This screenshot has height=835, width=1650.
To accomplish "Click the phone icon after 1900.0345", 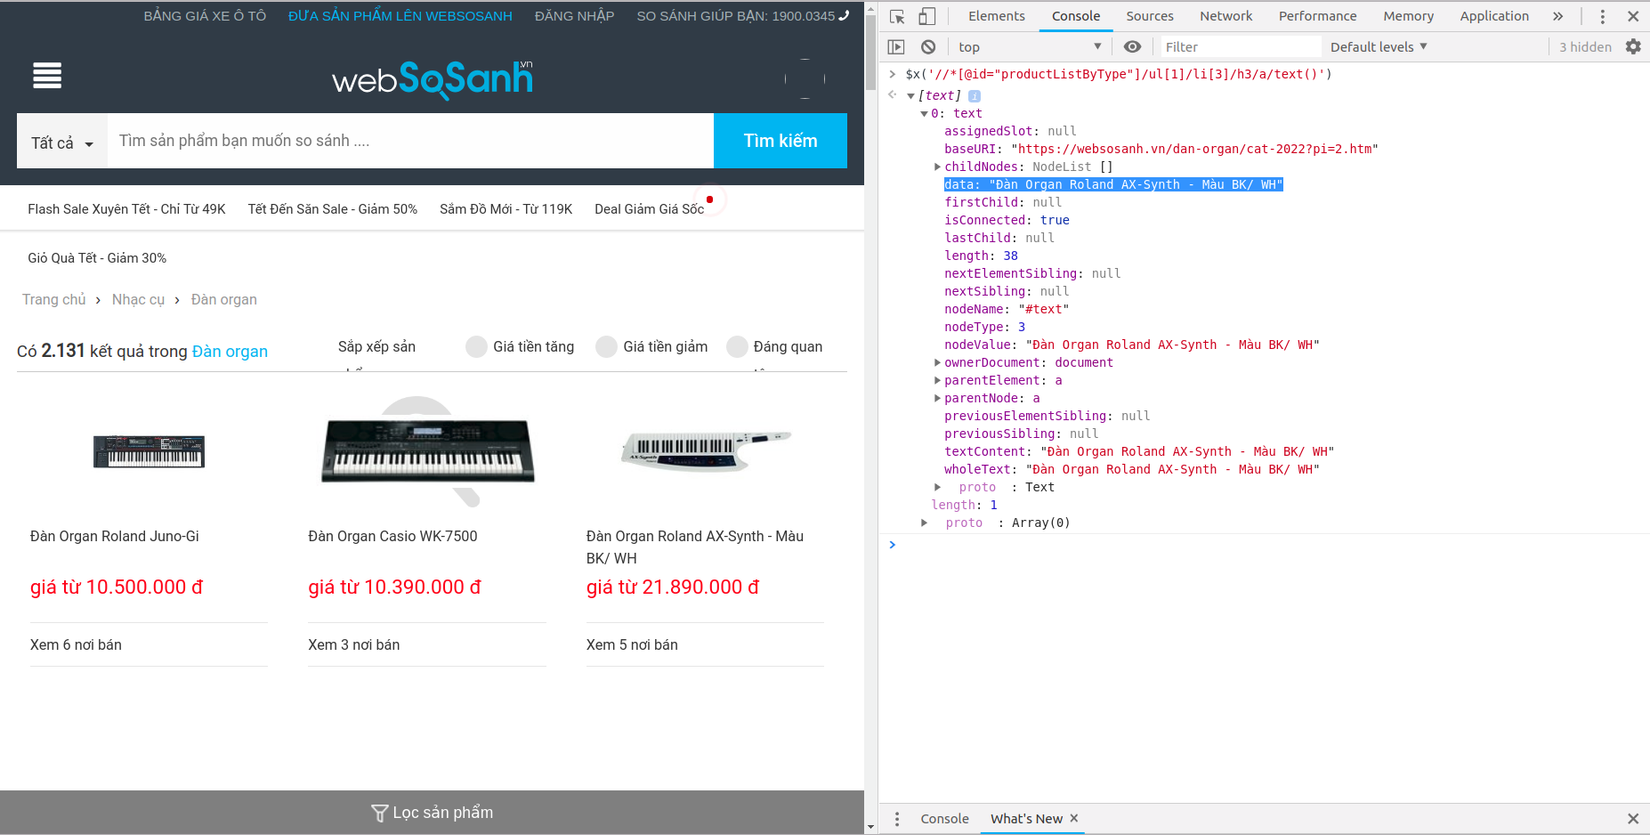I will tap(844, 16).
